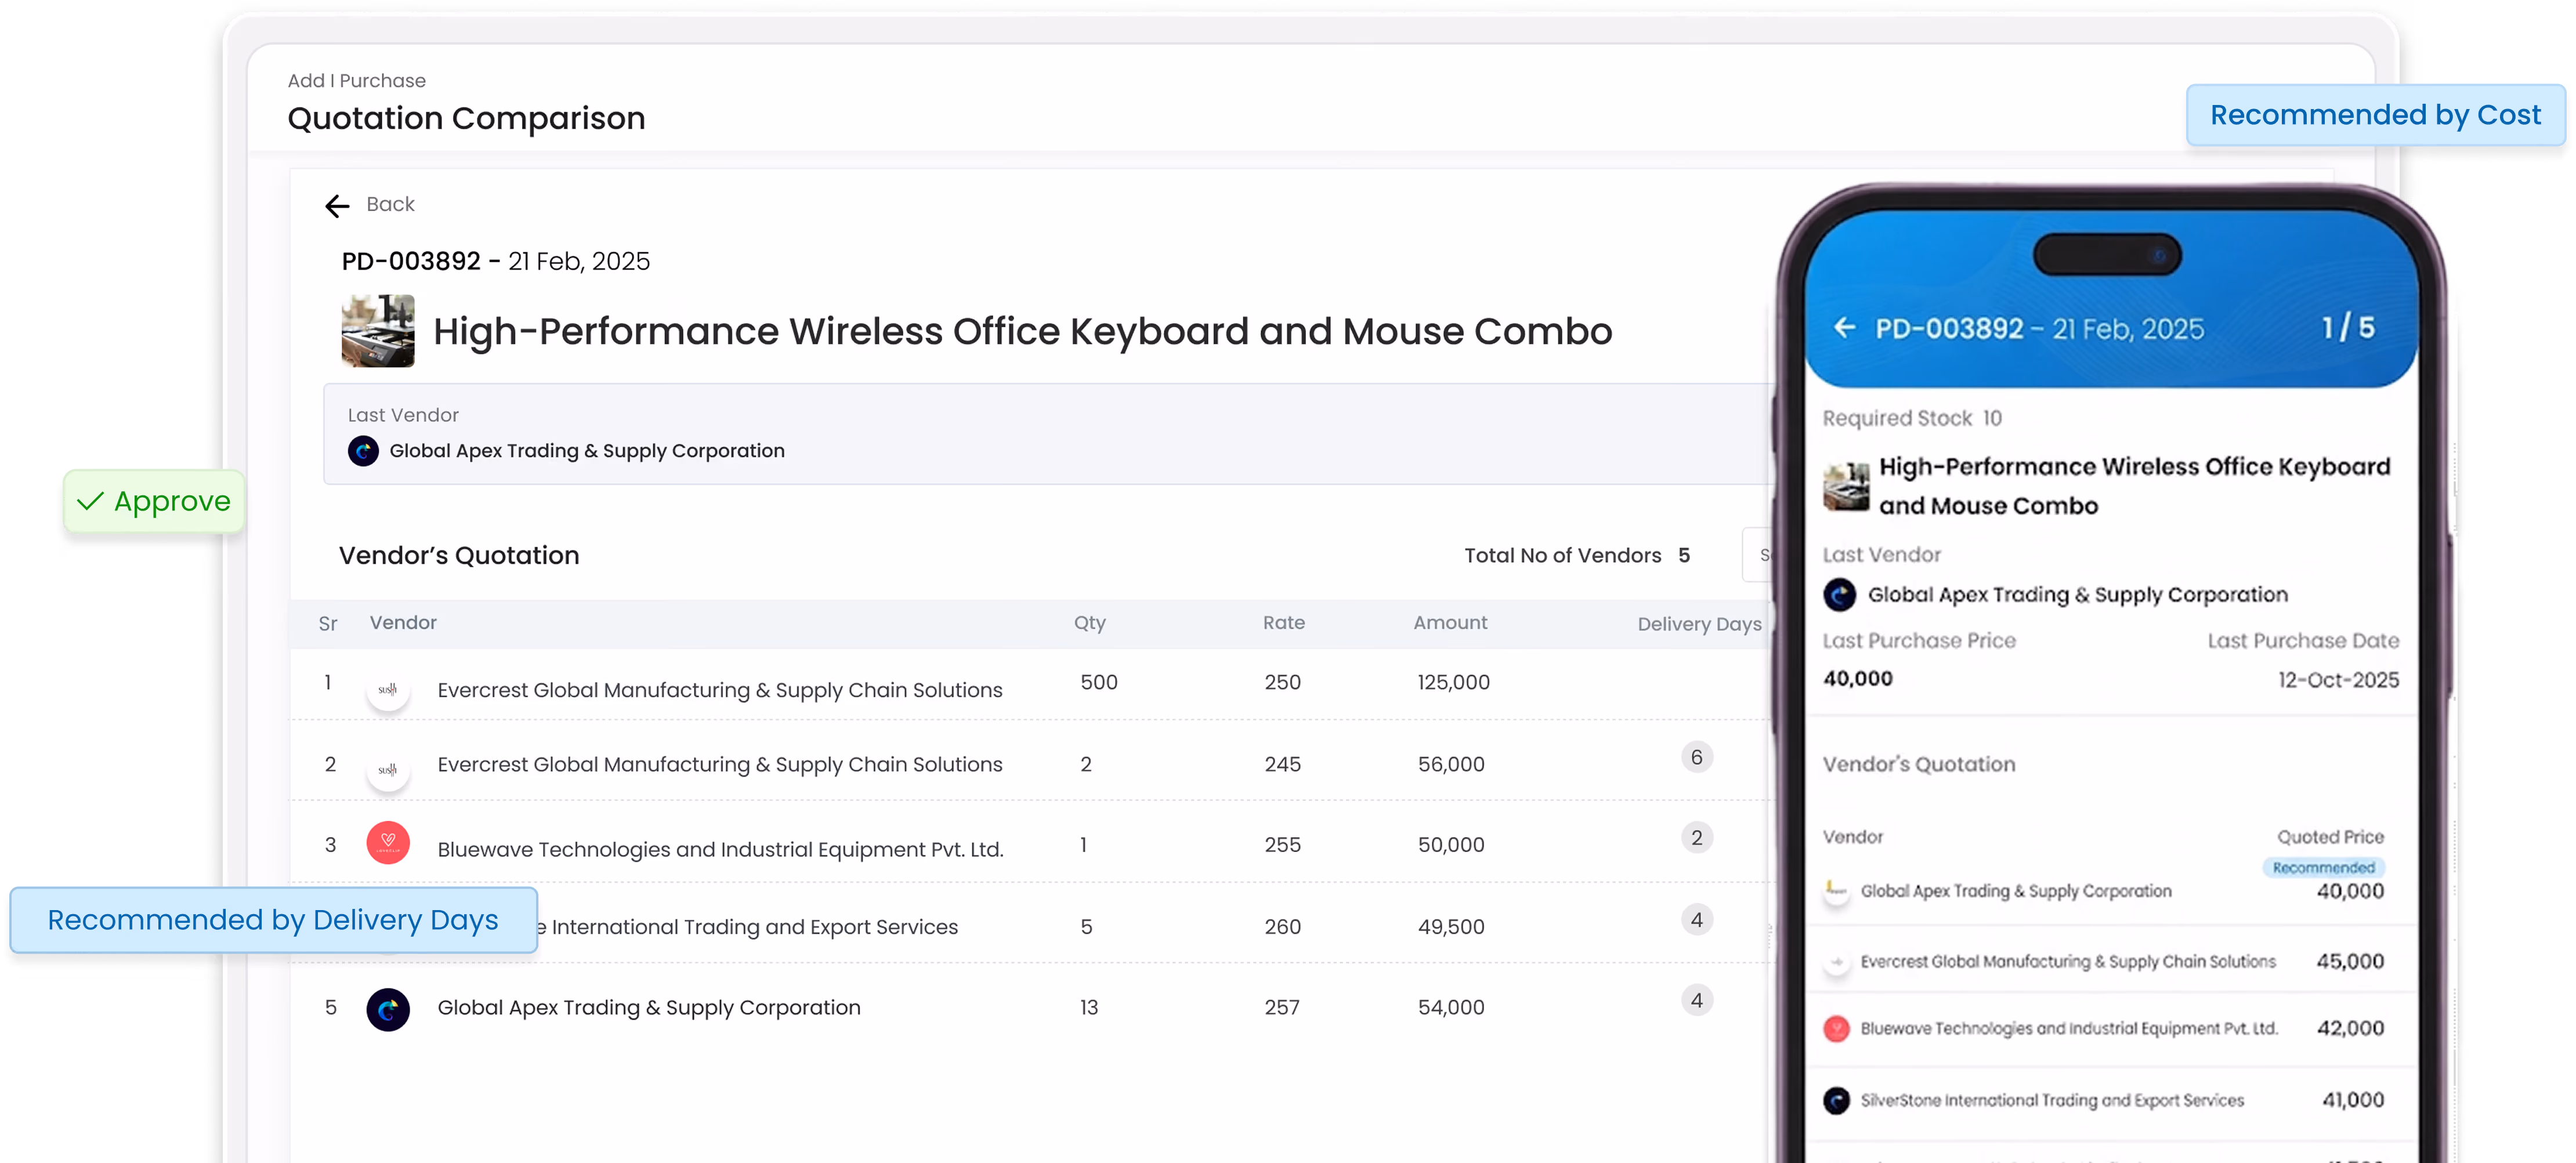The height and width of the screenshot is (1163, 2576).
Task: Click SilverStone International Trading name in phone
Action: tap(2052, 1100)
